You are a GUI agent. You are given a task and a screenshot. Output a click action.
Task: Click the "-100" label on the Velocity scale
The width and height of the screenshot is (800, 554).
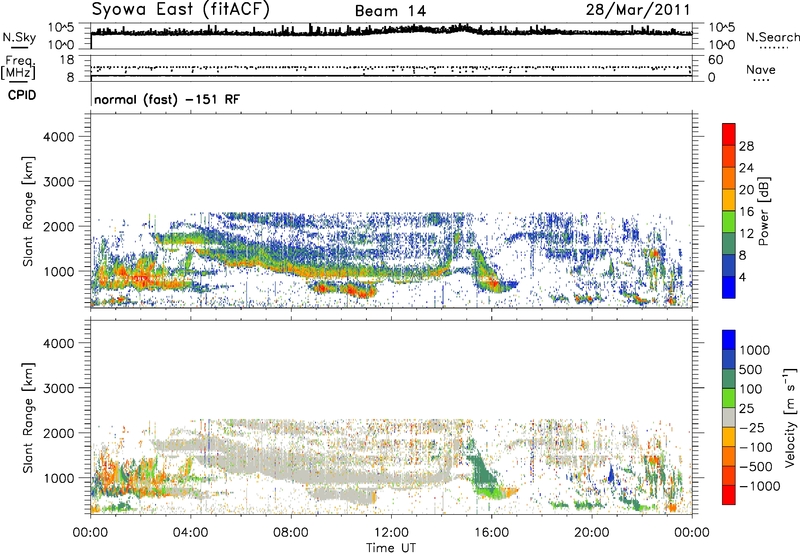[756, 447]
